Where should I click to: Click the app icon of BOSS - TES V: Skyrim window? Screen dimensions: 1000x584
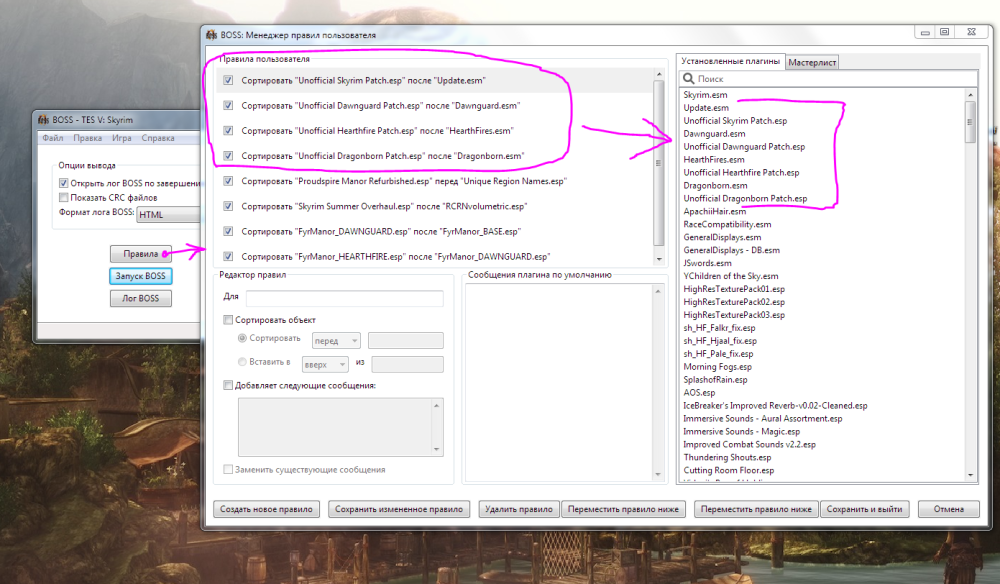(43, 119)
